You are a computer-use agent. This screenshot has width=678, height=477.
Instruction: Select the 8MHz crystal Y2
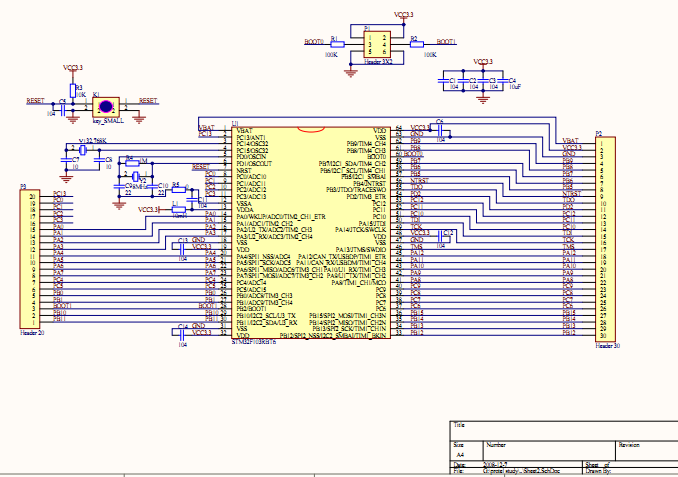(136, 176)
